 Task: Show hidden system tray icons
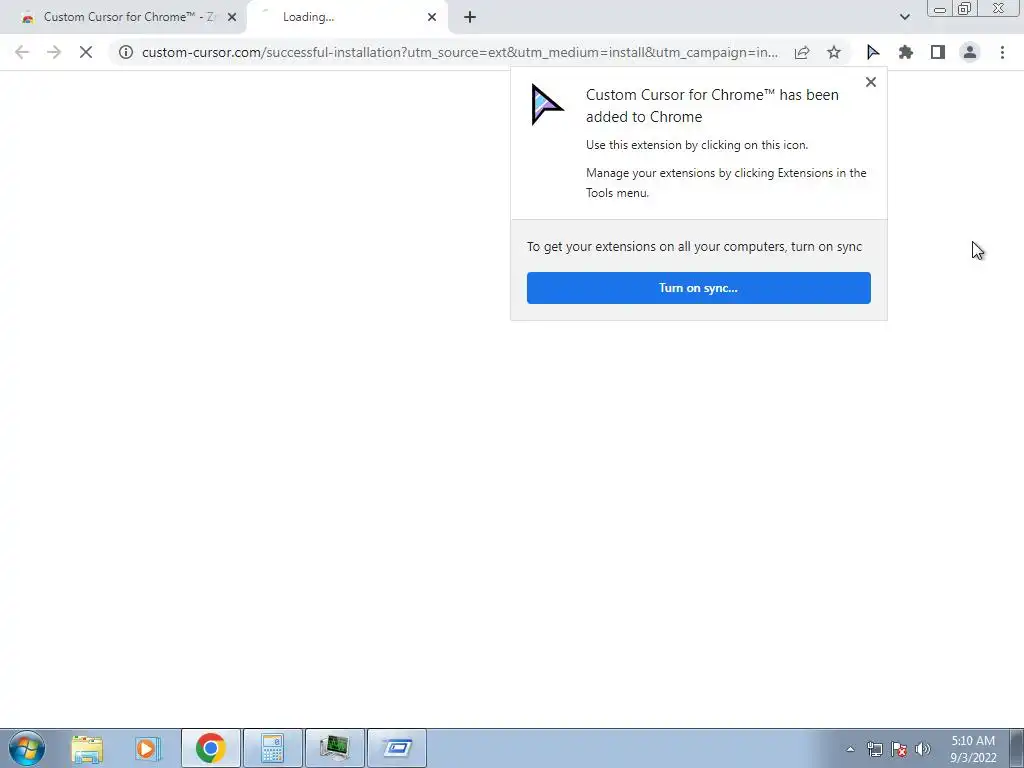pyautogui.click(x=850, y=749)
